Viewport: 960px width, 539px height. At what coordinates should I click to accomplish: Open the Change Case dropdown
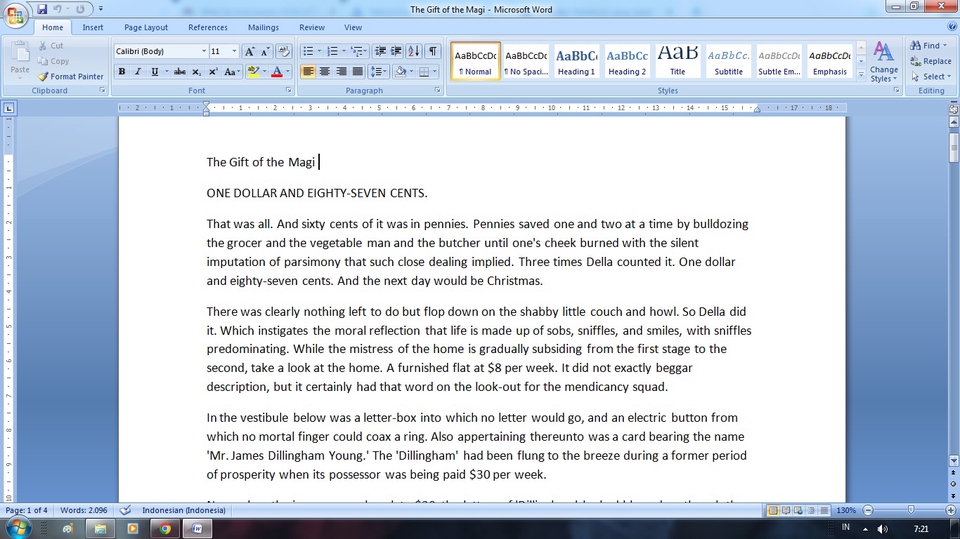(231, 72)
